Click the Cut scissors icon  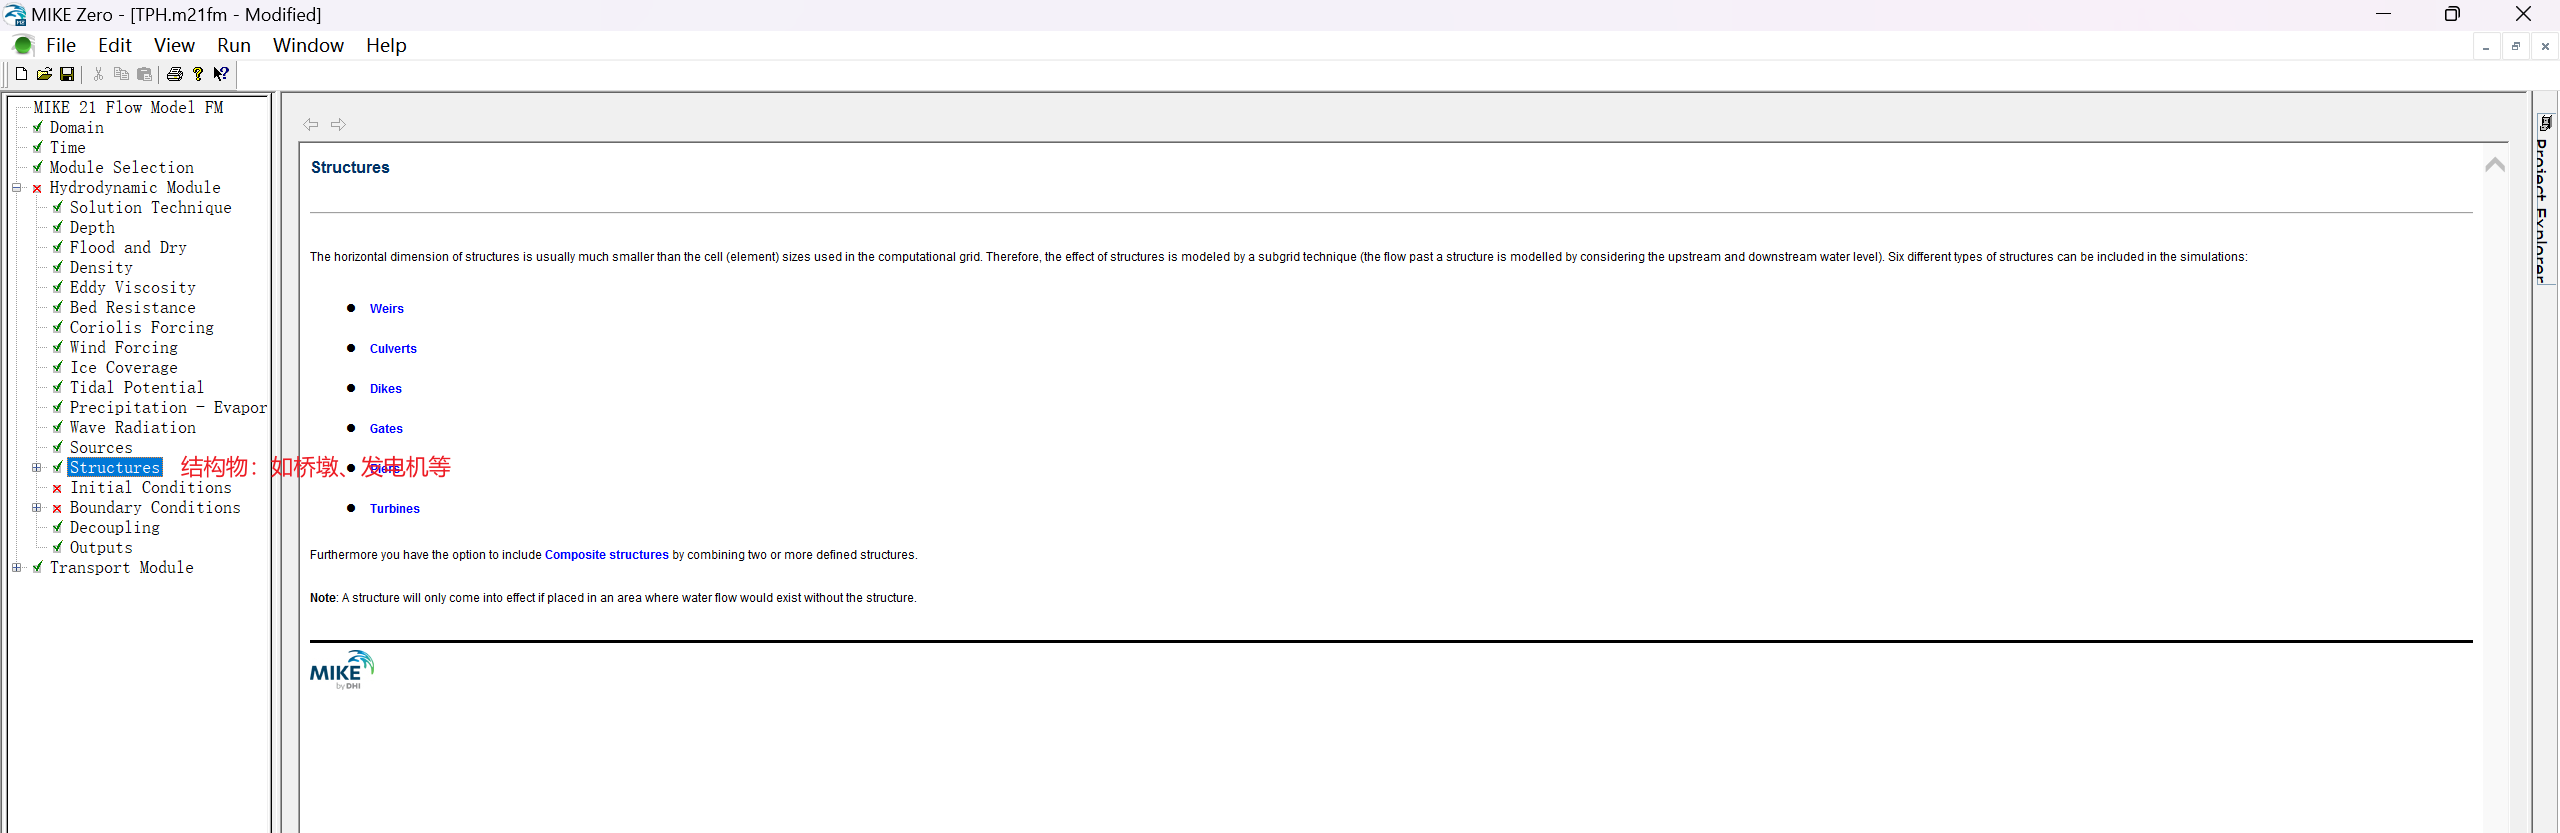pyautogui.click(x=98, y=74)
